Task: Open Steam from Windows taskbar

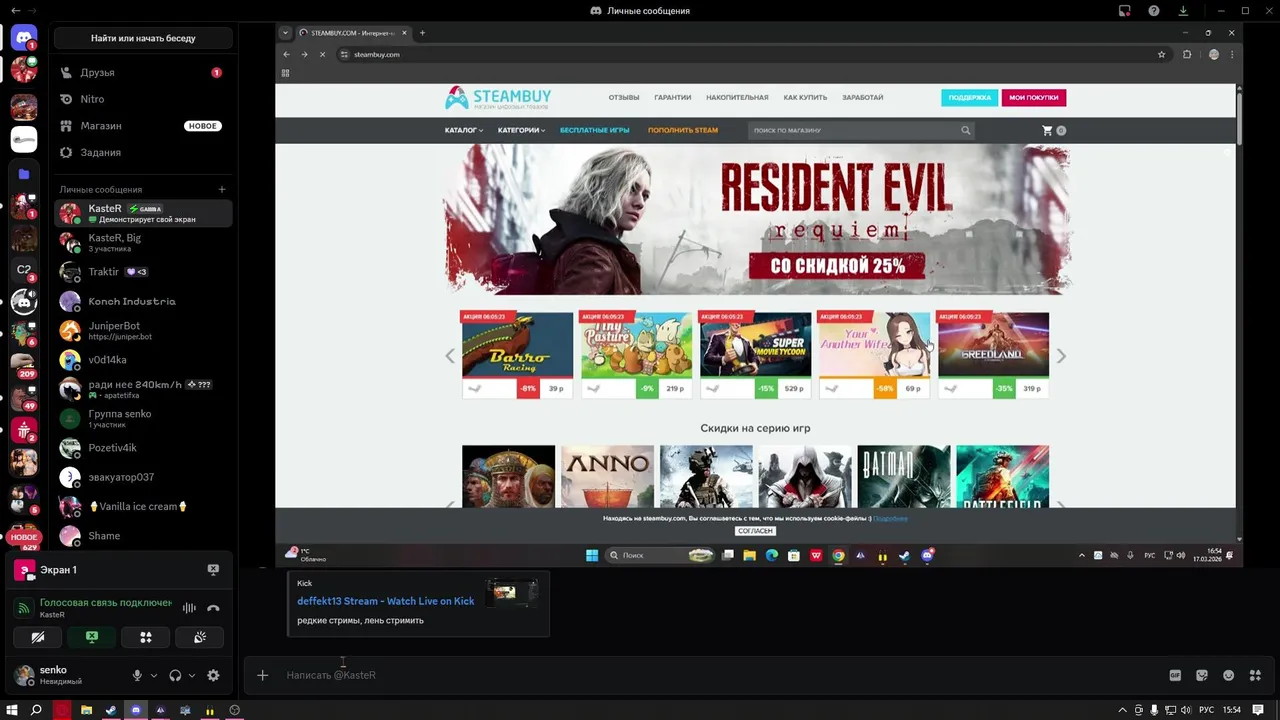Action: (111, 710)
